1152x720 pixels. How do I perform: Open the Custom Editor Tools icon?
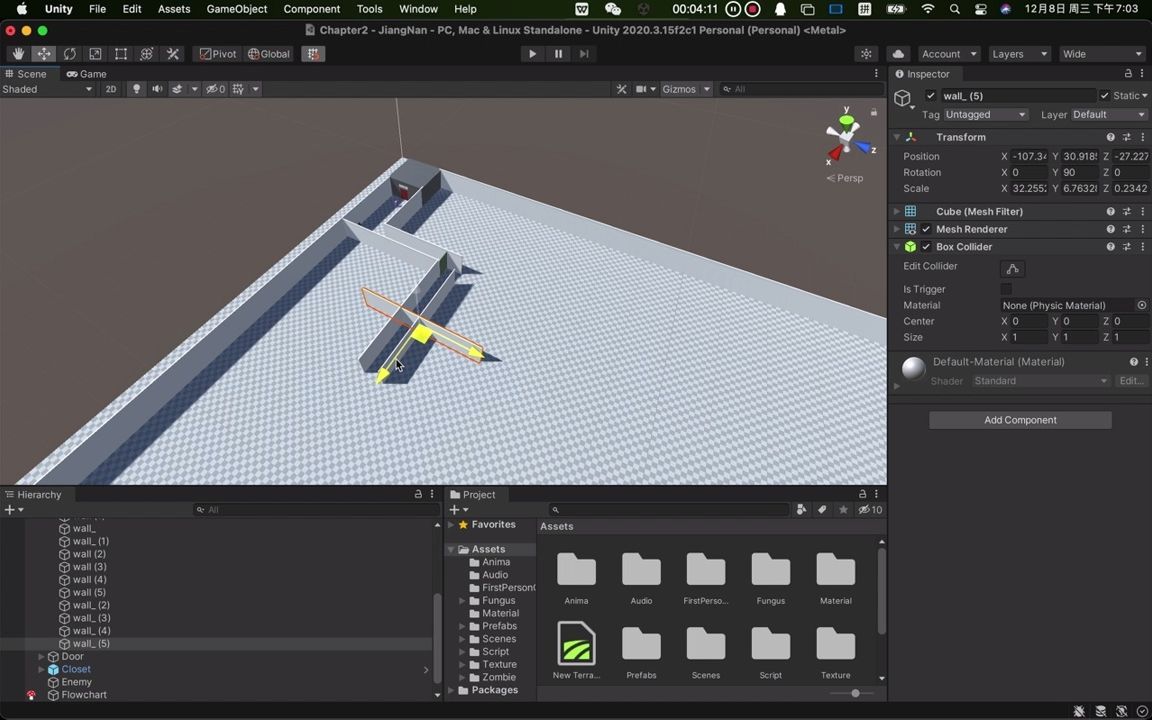(172, 53)
